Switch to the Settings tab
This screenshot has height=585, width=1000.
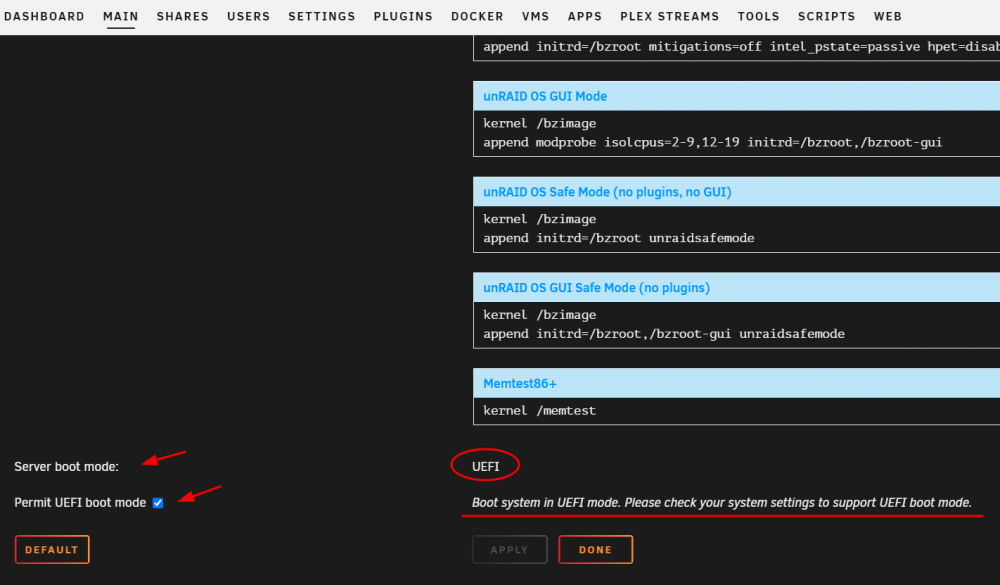pyautogui.click(x=321, y=17)
